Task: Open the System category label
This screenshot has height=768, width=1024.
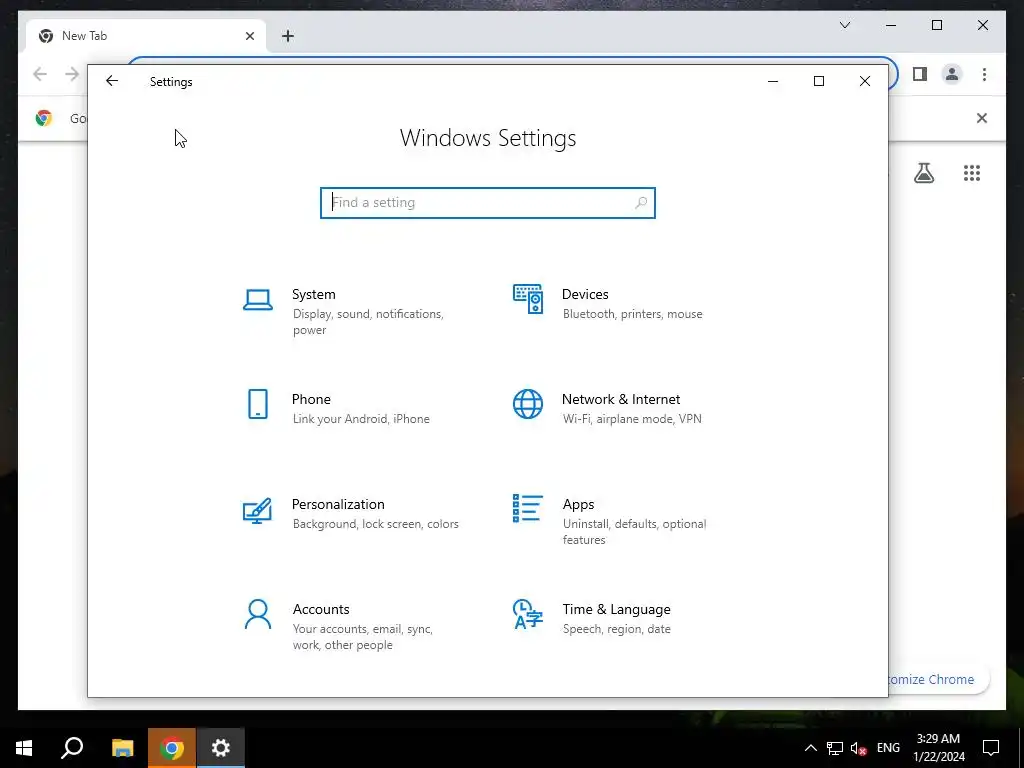Action: [313, 294]
